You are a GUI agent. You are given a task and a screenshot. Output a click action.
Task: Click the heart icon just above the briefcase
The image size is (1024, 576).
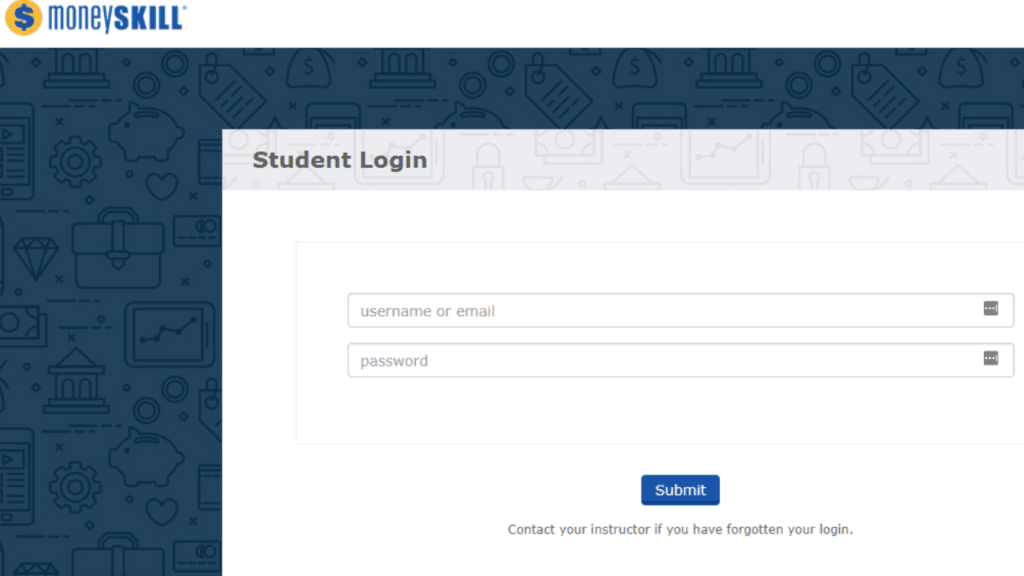[160, 187]
